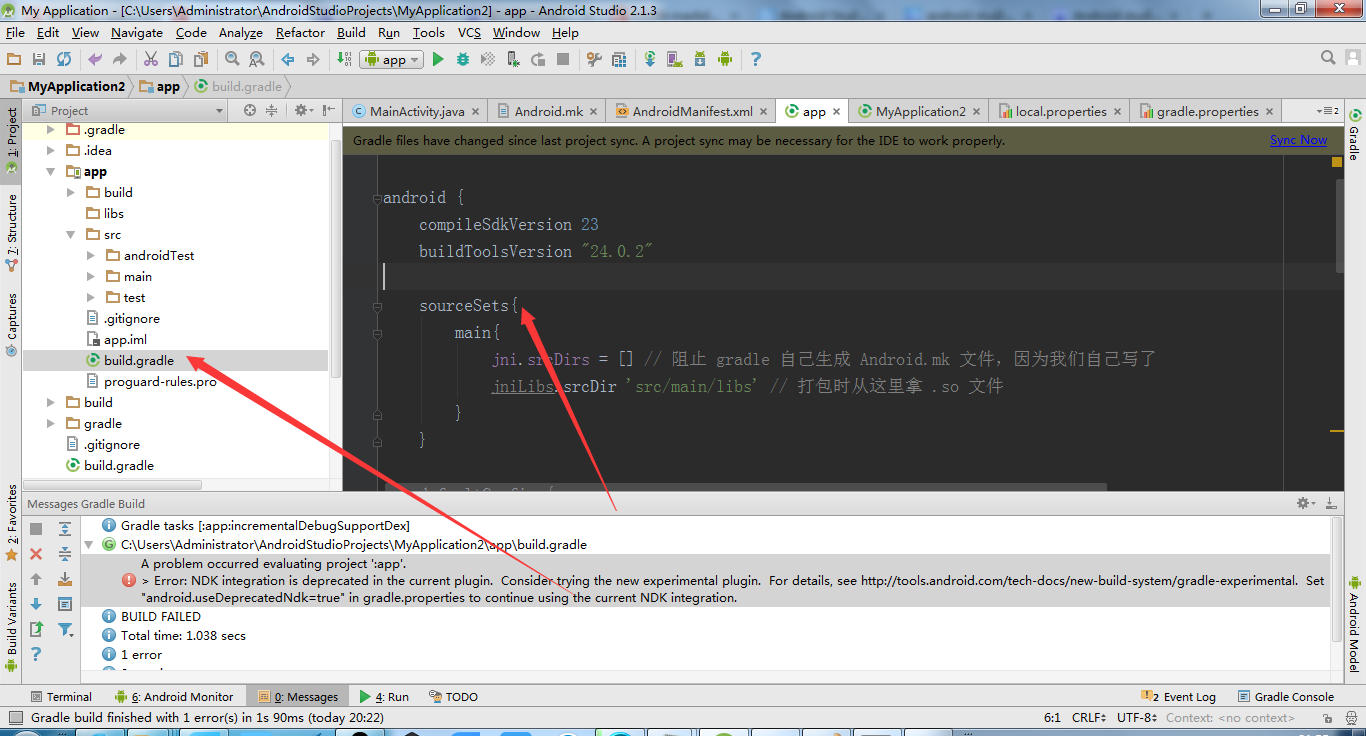This screenshot has width=1366, height=736.
Task: Close the Android.mk tab
Action: click(x=594, y=112)
